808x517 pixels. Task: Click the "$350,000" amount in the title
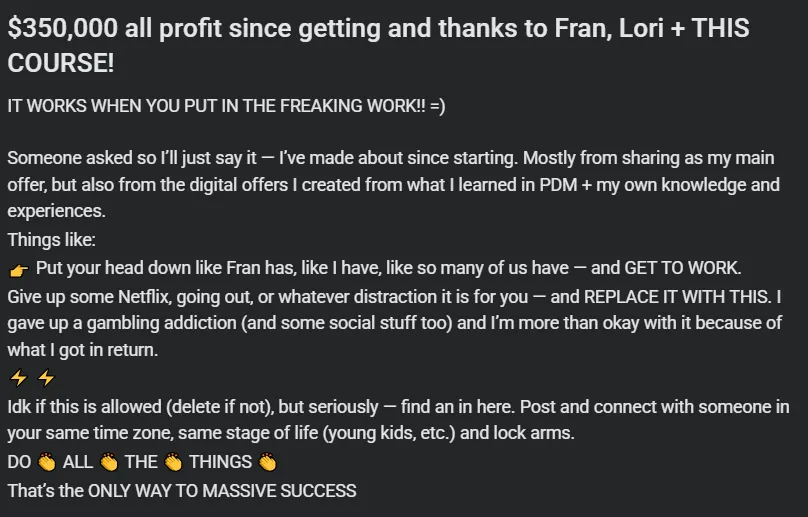click(x=62, y=29)
